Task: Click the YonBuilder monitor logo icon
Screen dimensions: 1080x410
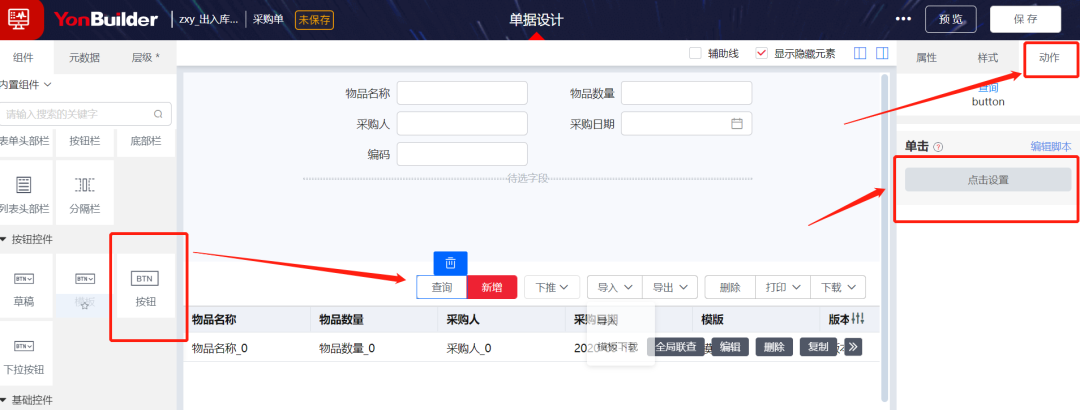Action: 20,19
